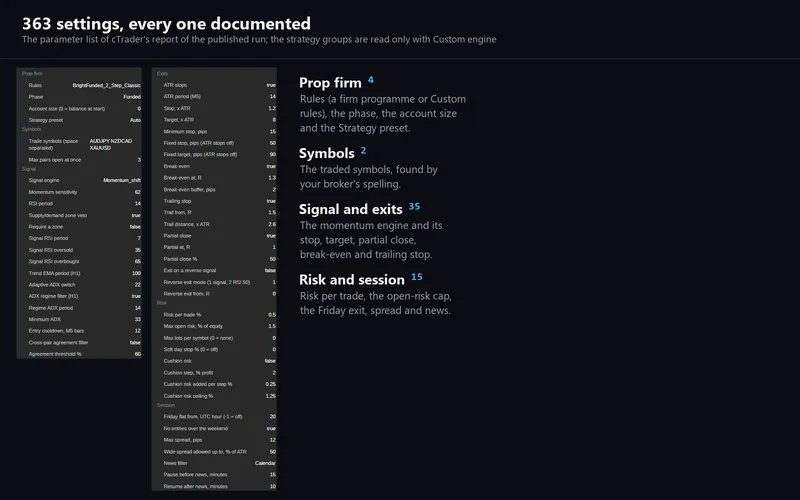Collapse the Exits parameter group header

point(162,74)
